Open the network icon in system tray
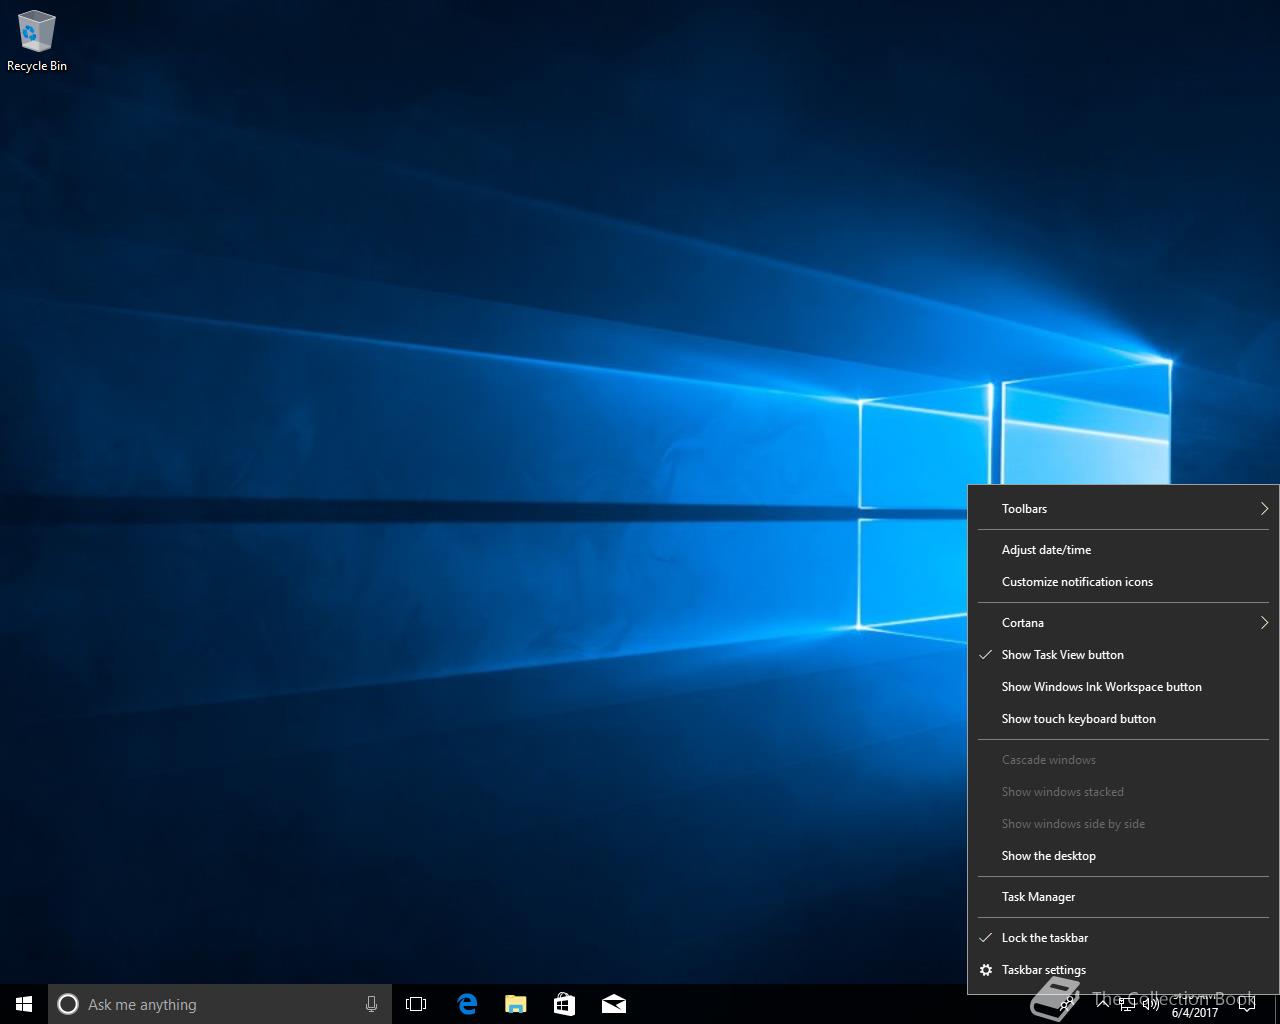Screen dimensions: 1280x1024 [1127, 1004]
